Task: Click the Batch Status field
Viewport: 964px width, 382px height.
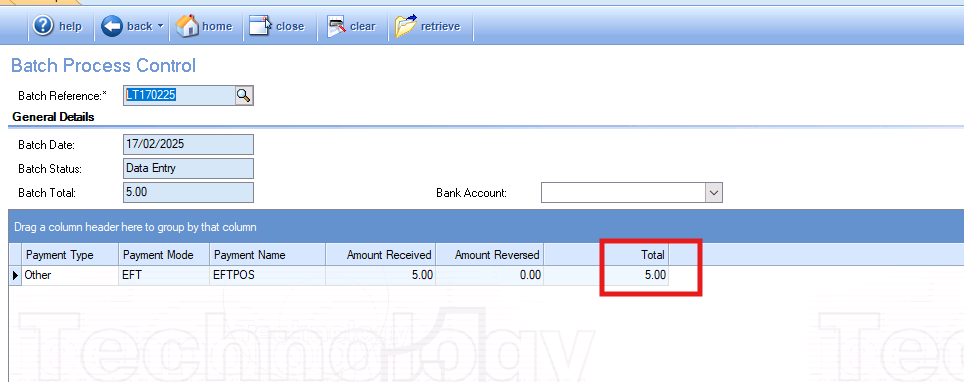Action: 188,168
